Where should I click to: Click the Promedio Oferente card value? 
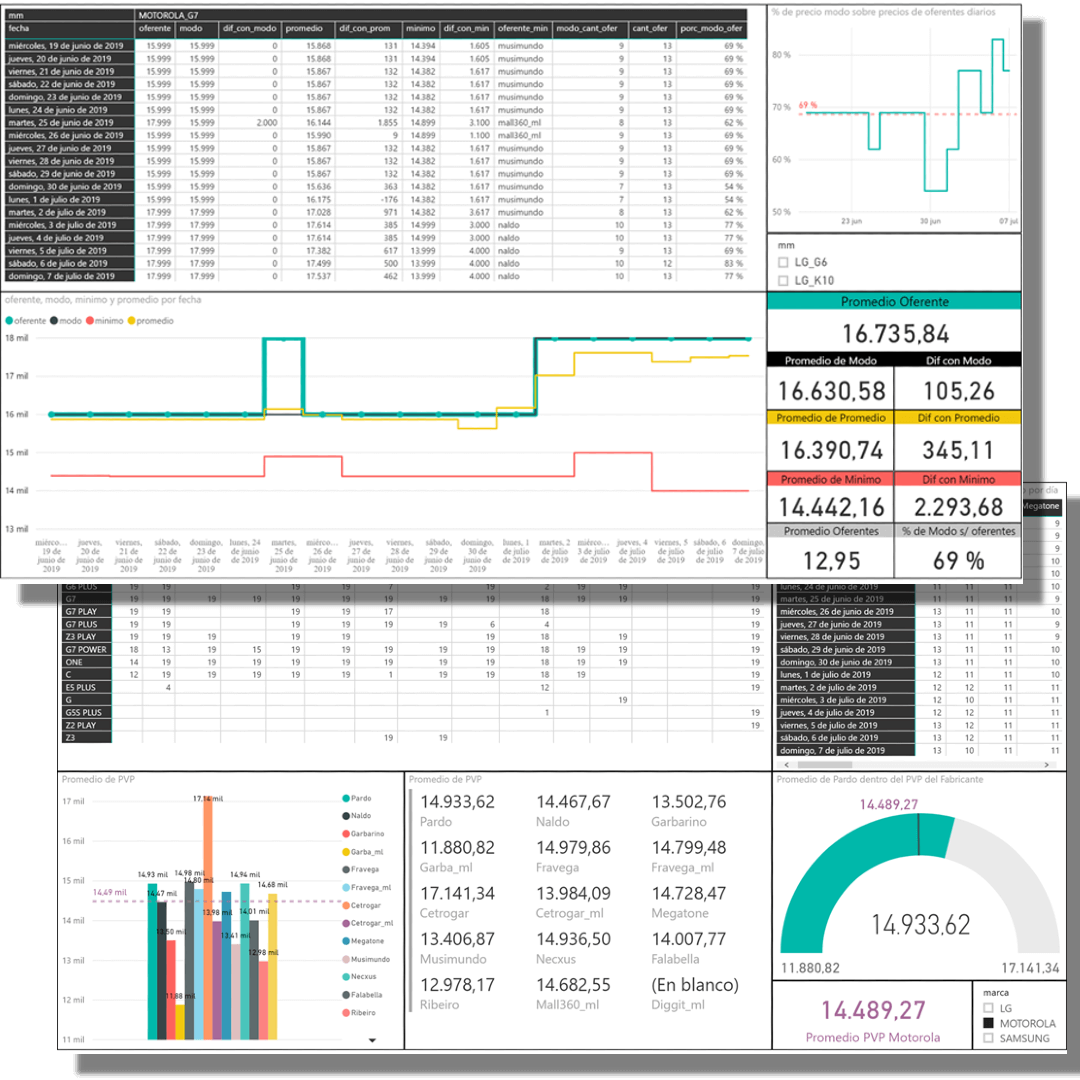click(x=894, y=334)
